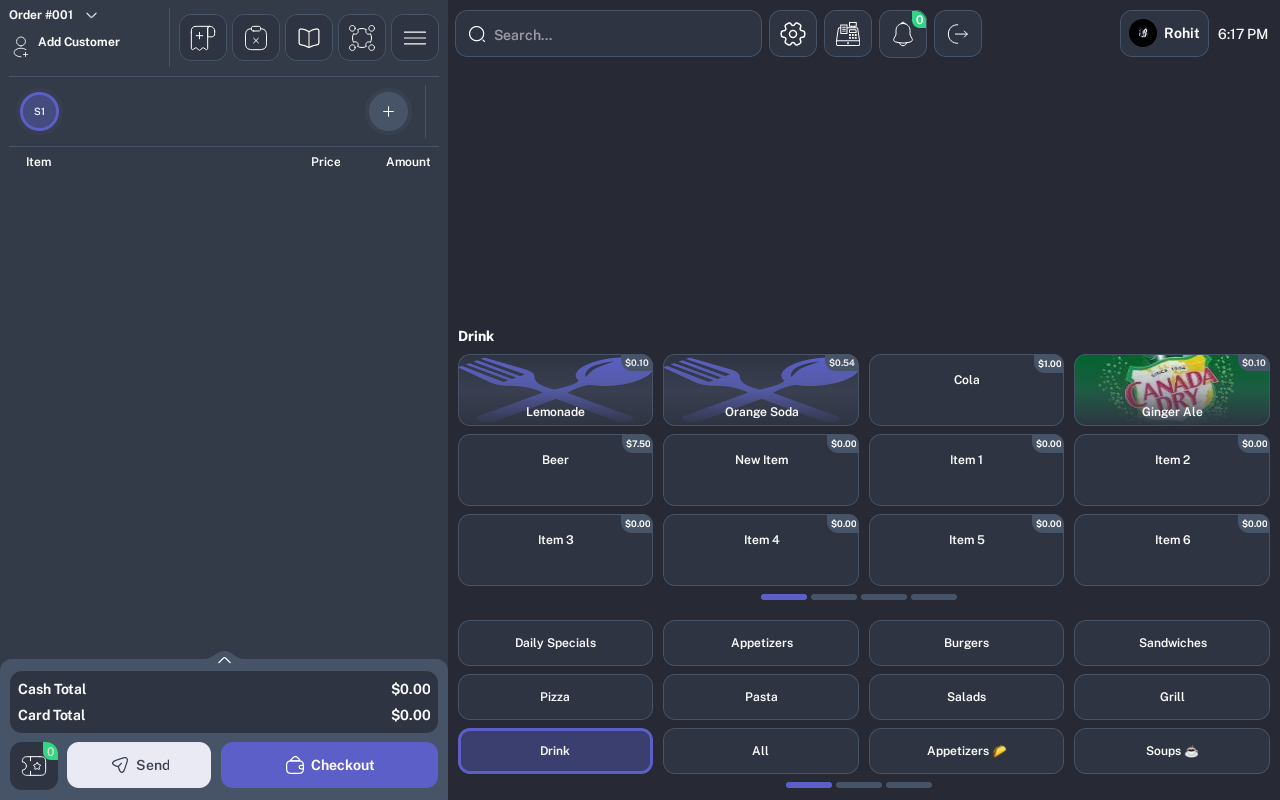Screen dimensions: 1280x800
Task: Select the Item 5 tile
Action: pos(966,550)
